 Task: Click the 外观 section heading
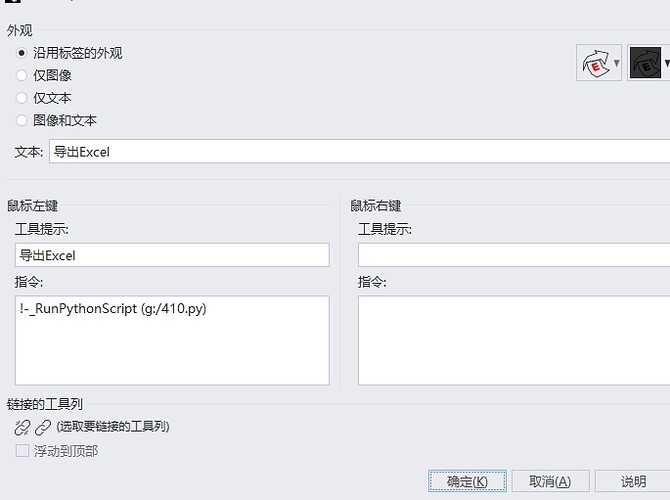click(x=19, y=30)
